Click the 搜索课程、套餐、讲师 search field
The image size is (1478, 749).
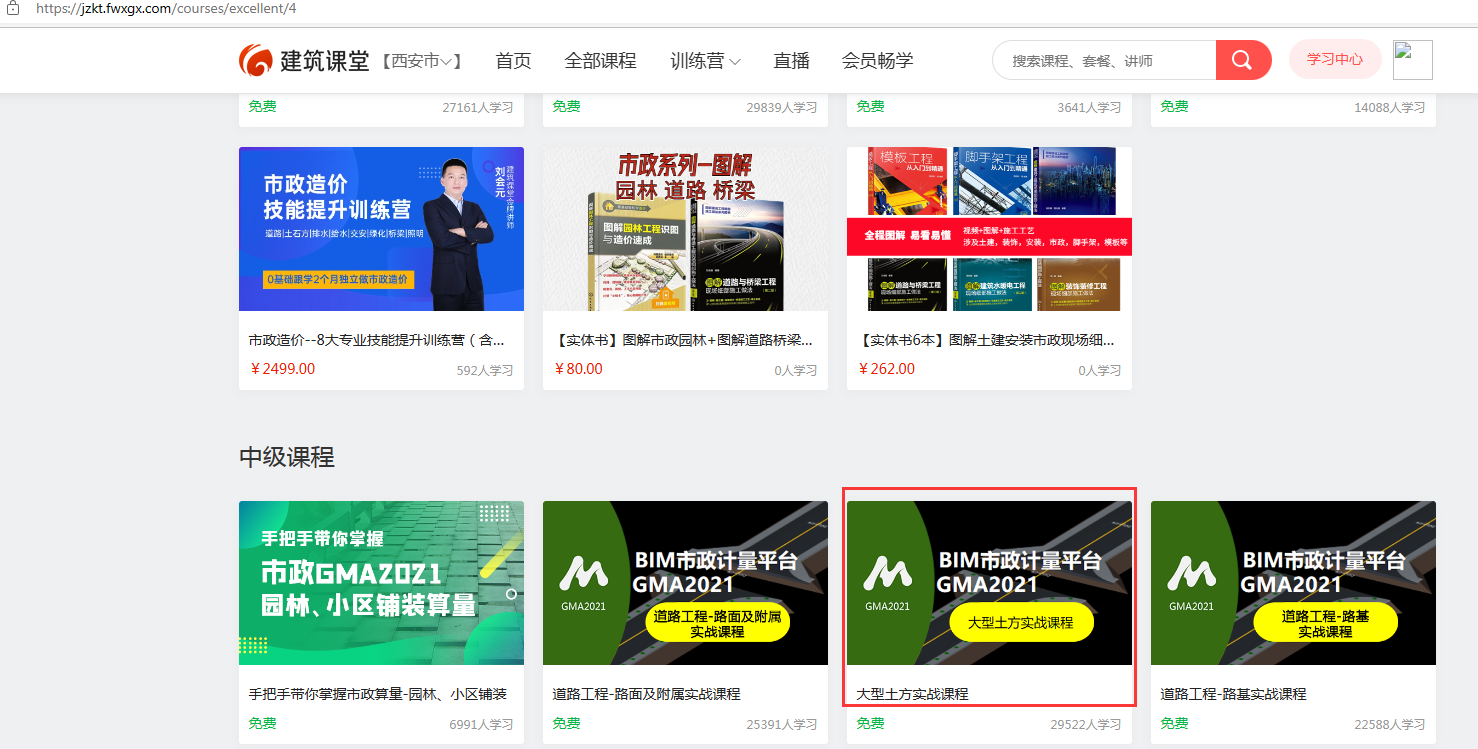coord(1104,60)
